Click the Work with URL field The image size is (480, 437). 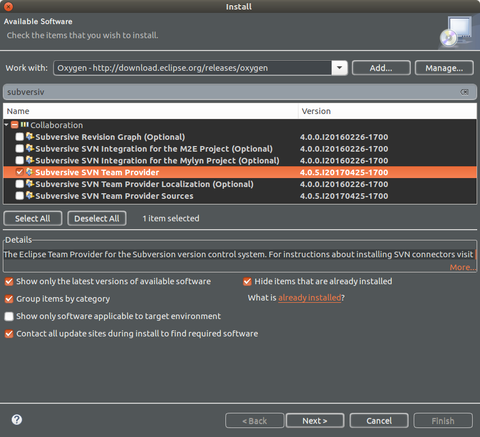tap(192, 68)
